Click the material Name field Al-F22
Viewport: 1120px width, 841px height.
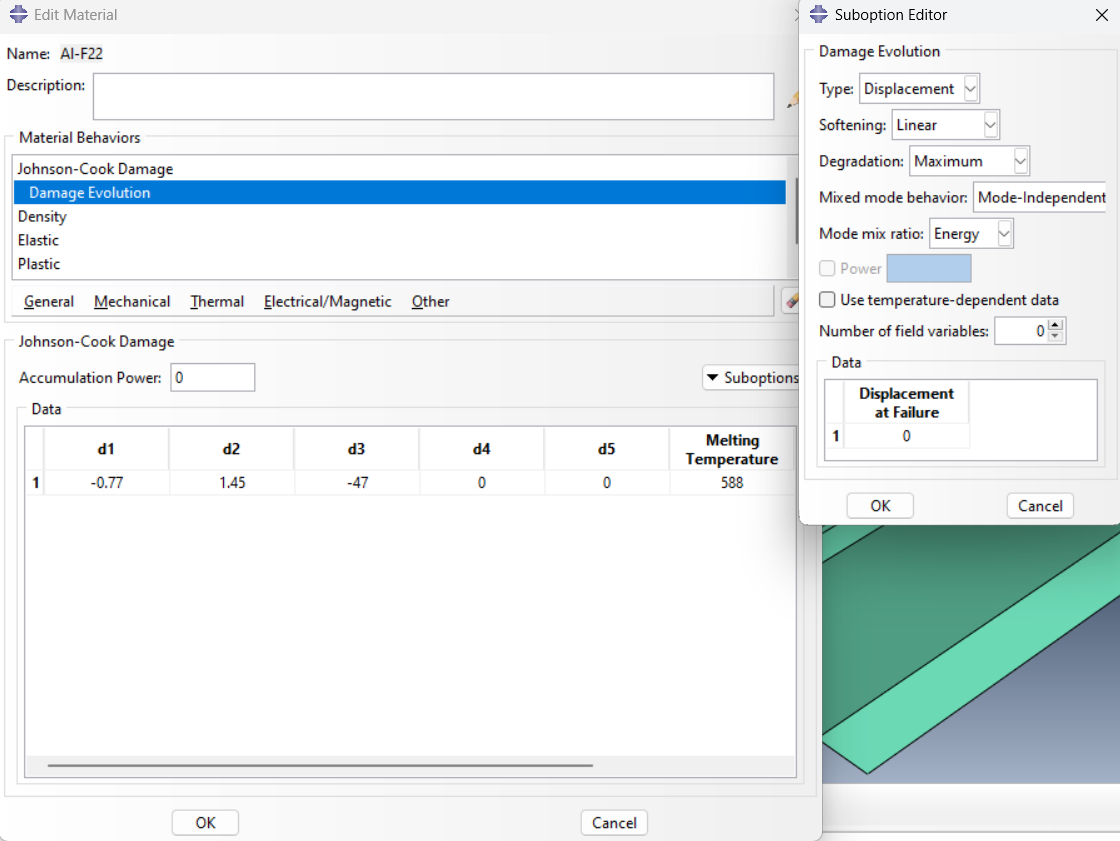click(x=81, y=54)
